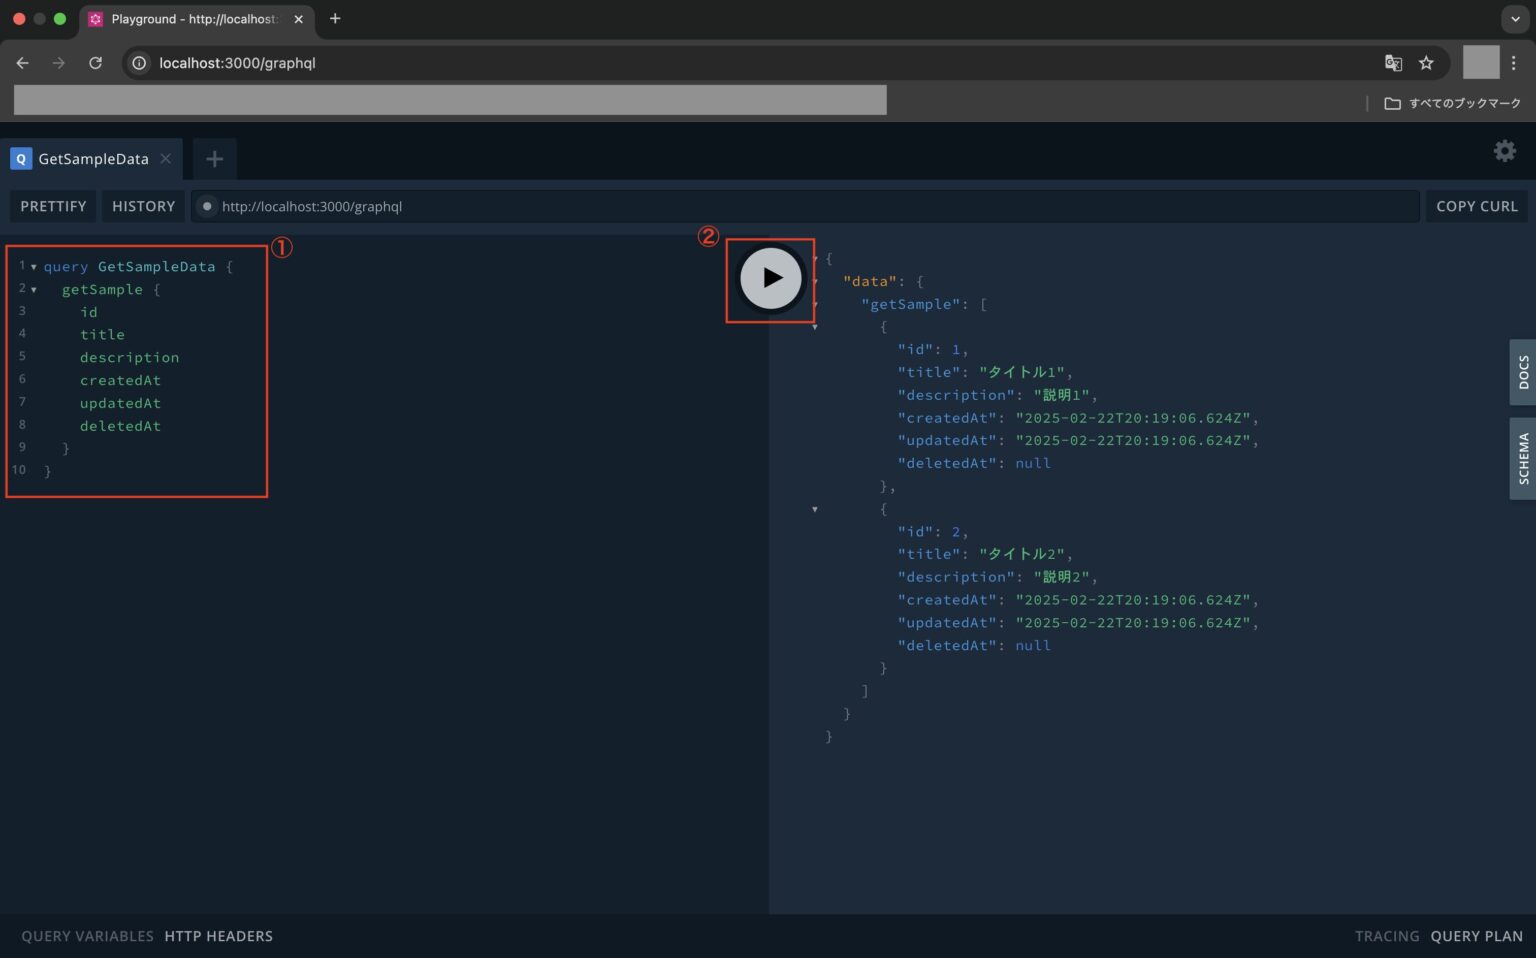Collapse the second getSample result object
The width and height of the screenshot is (1536, 958).
(814, 509)
